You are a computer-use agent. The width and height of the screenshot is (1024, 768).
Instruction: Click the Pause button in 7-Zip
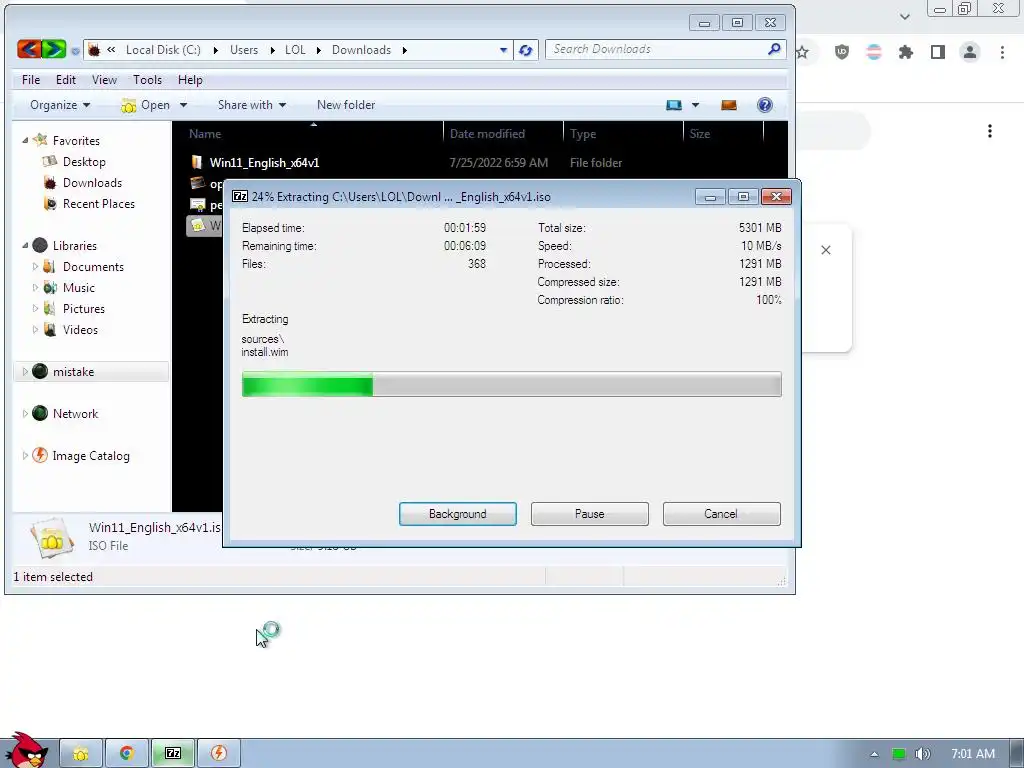pyautogui.click(x=590, y=514)
